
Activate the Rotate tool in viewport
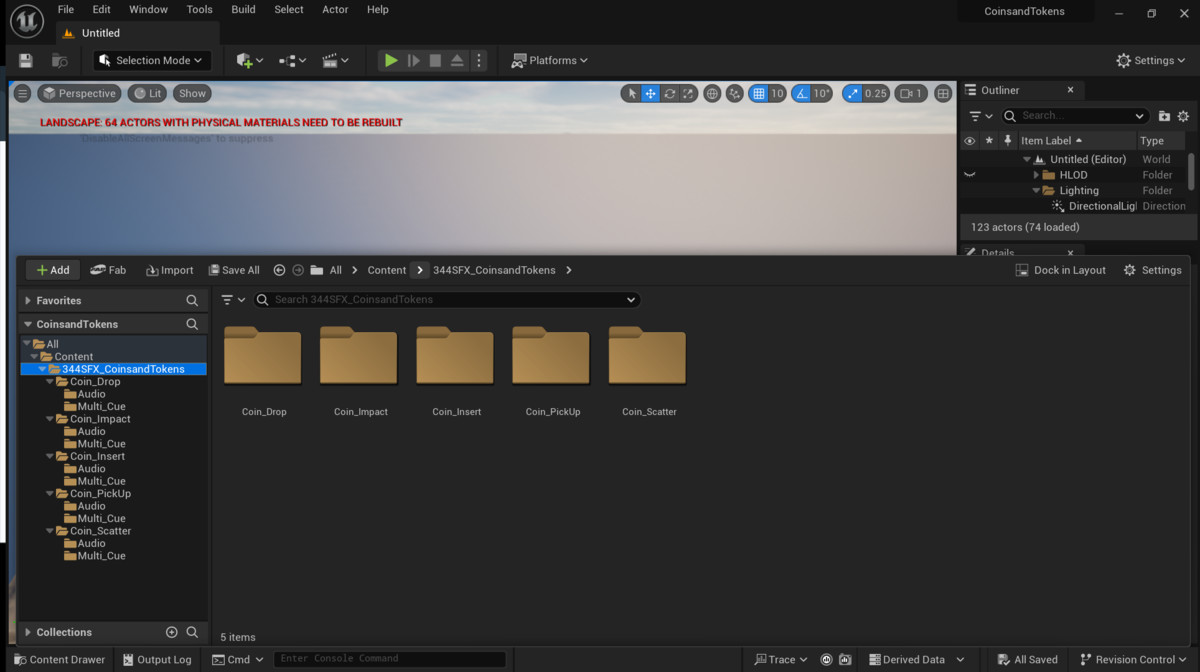click(669, 94)
